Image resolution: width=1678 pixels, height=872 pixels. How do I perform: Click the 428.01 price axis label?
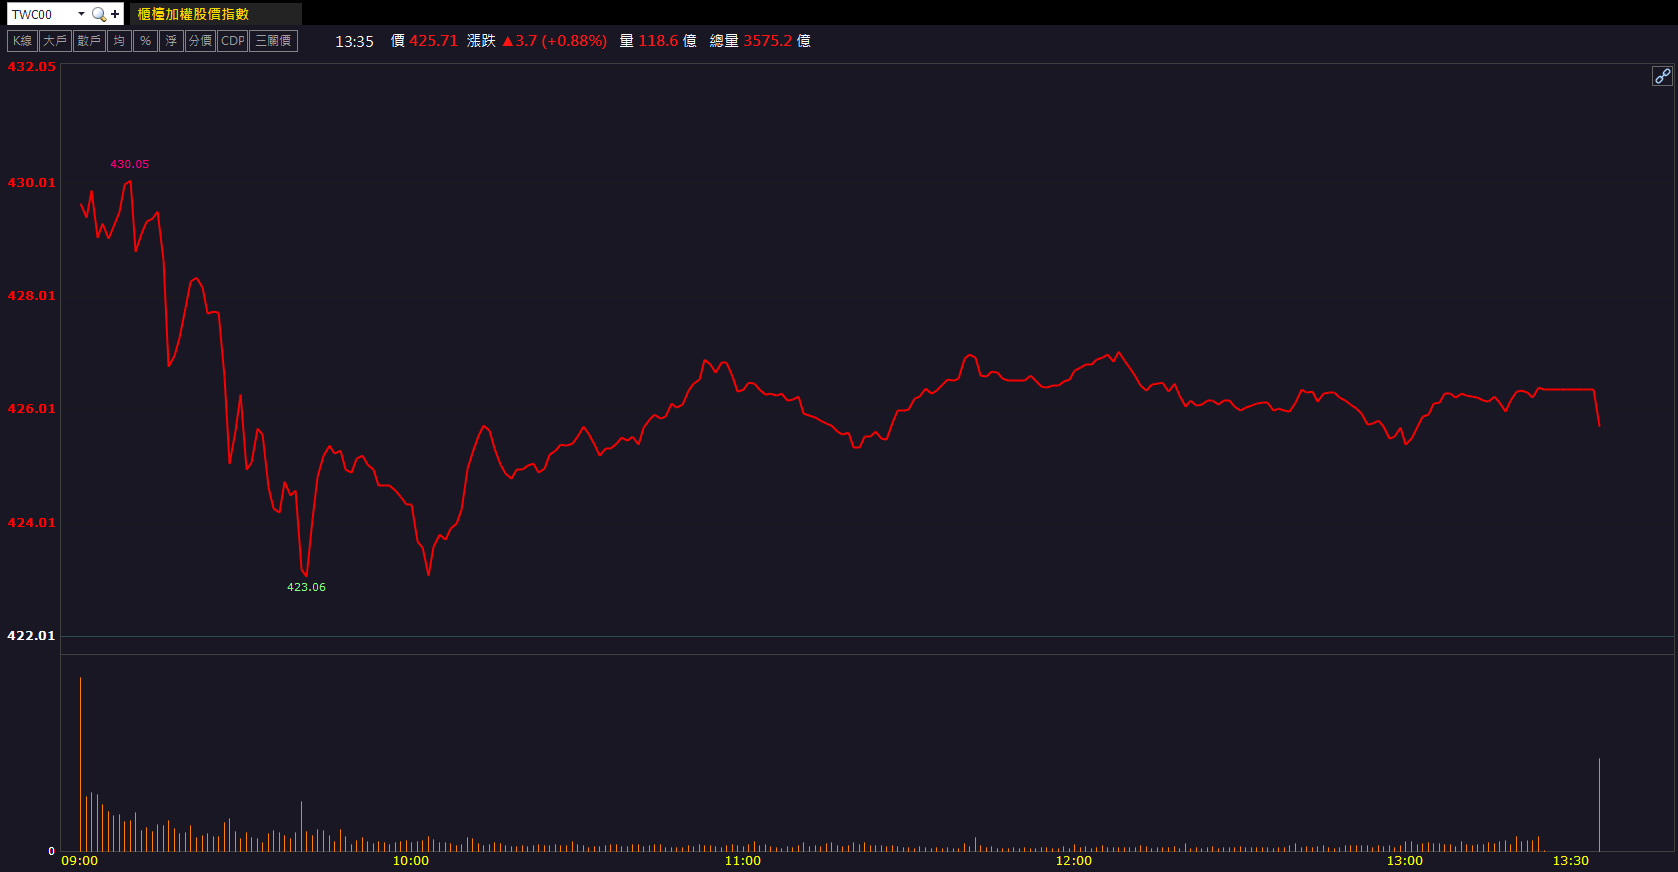click(x=31, y=296)
